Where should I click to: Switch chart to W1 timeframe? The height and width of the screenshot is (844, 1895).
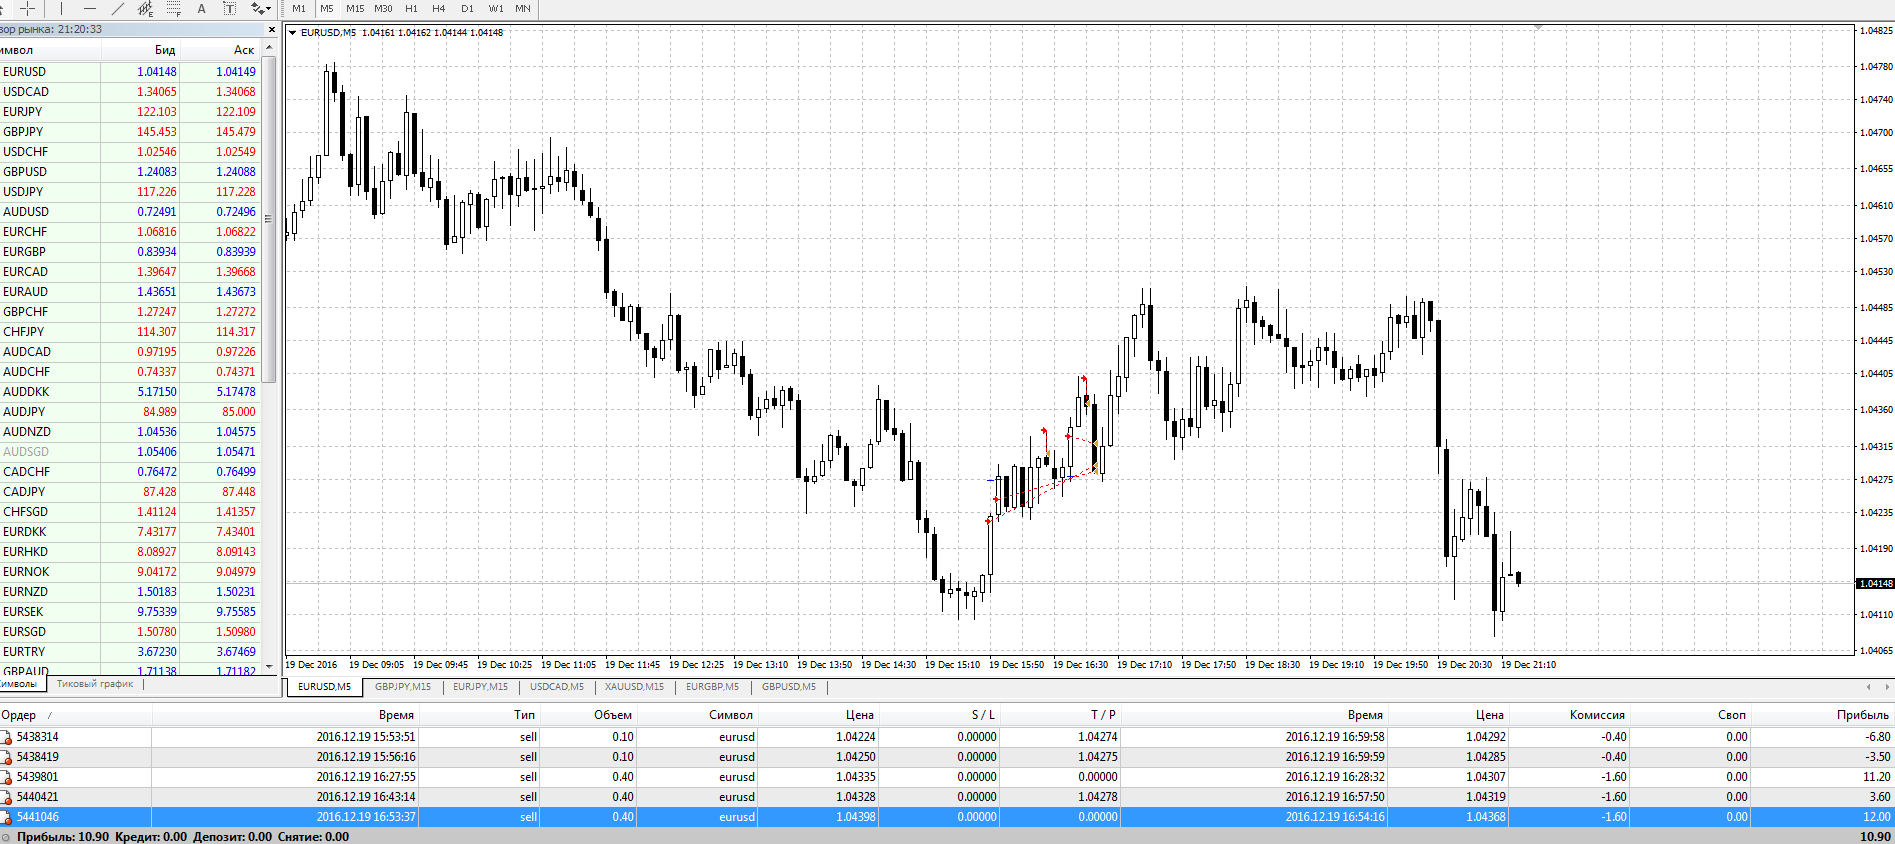[x=496, y=8]
